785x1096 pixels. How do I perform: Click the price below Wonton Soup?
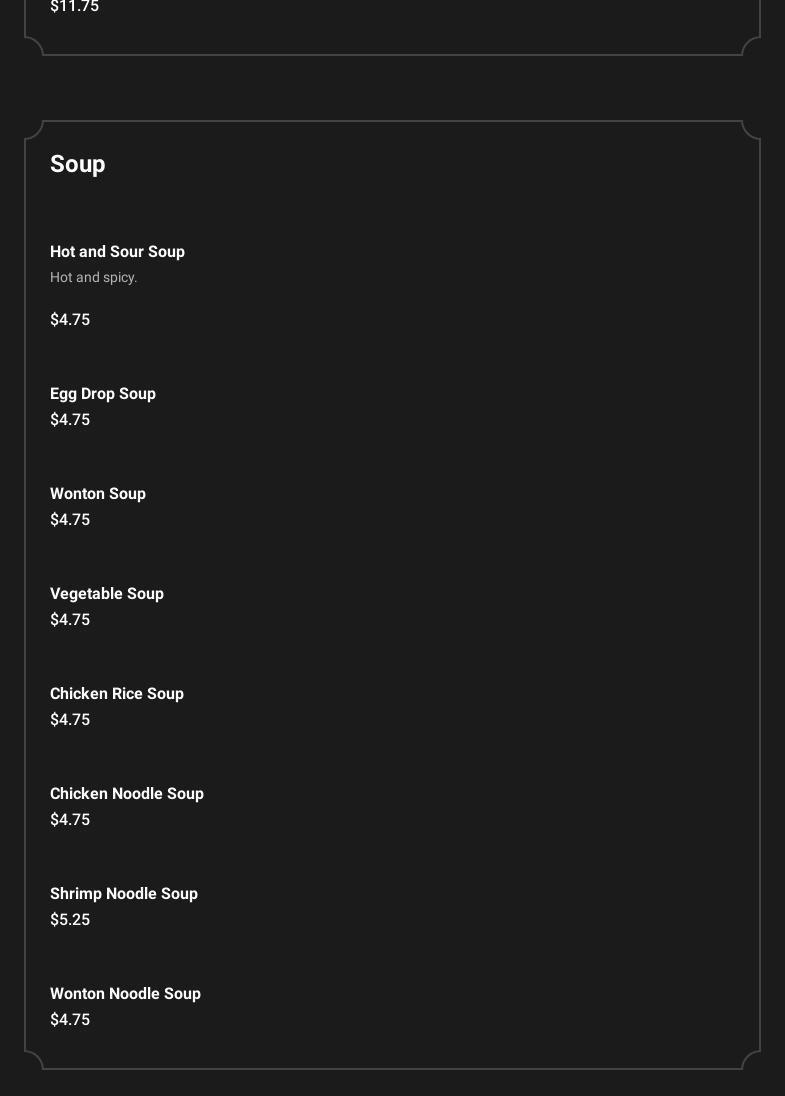(x=70, y=520)
